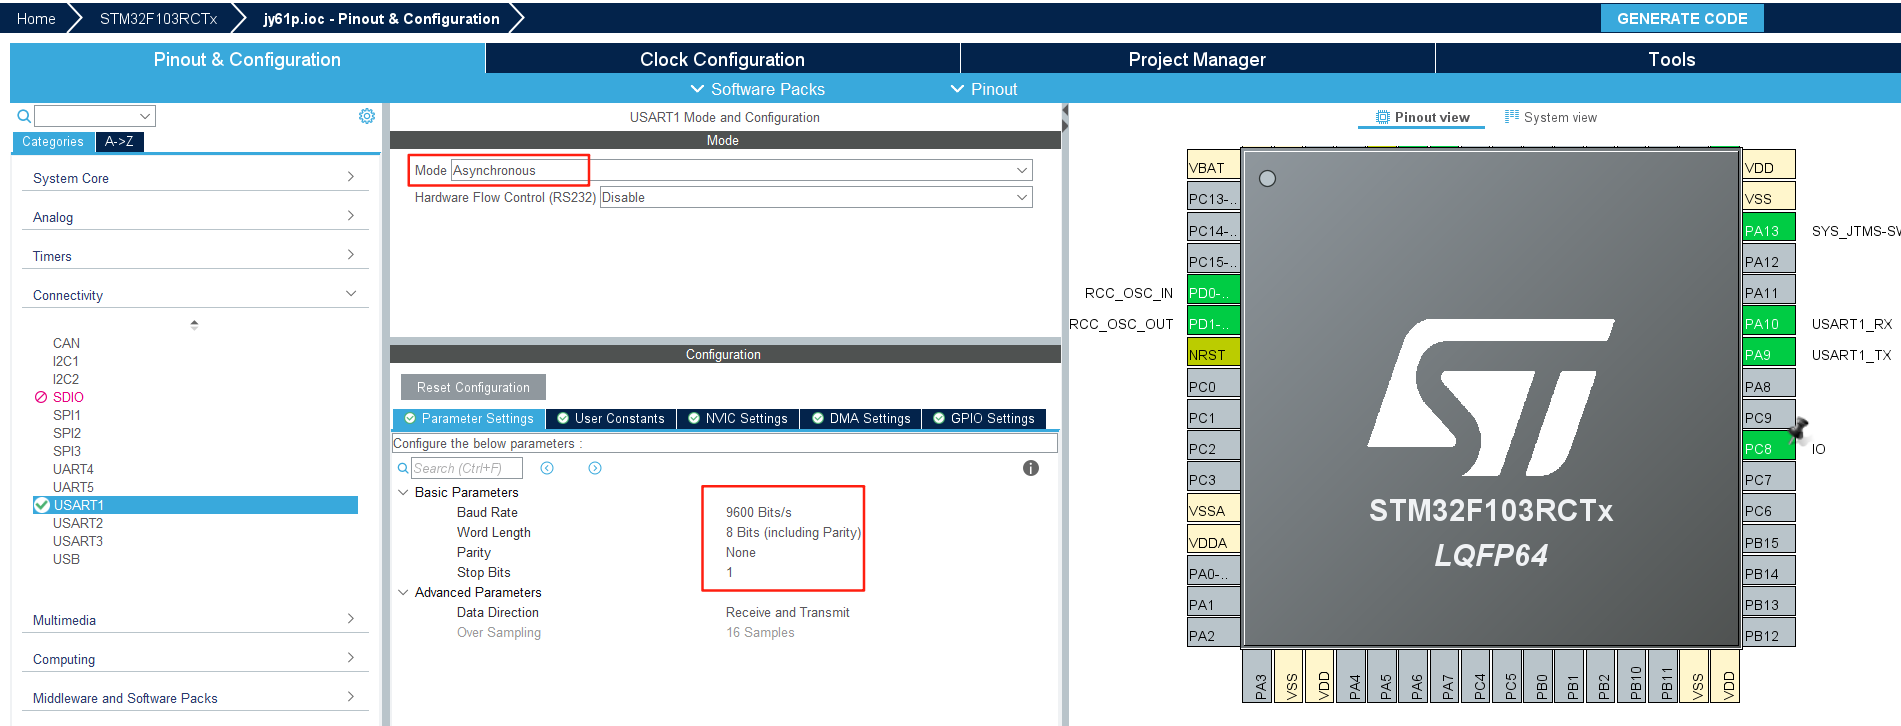1901x726 pixels.
Task: Click the PC7 pin on the chip
Action: coord(1768,479)
